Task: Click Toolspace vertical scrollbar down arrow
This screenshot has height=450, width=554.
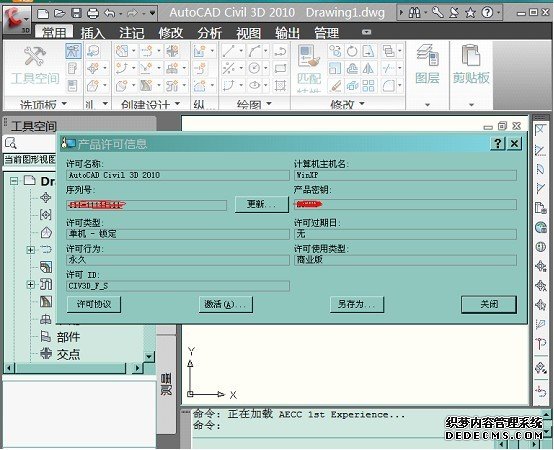Action: pos(149,357)
